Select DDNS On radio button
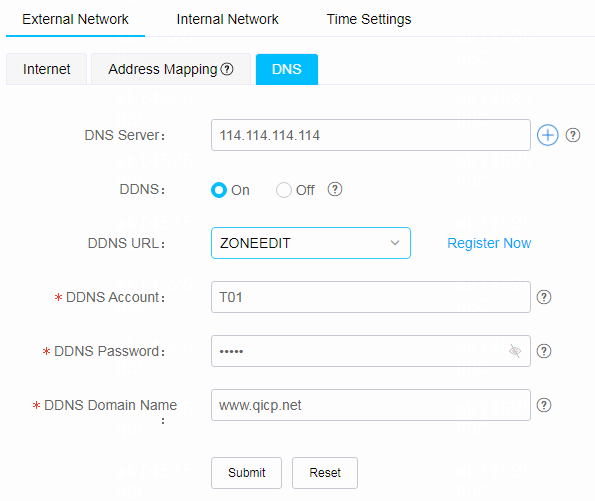 219,190
